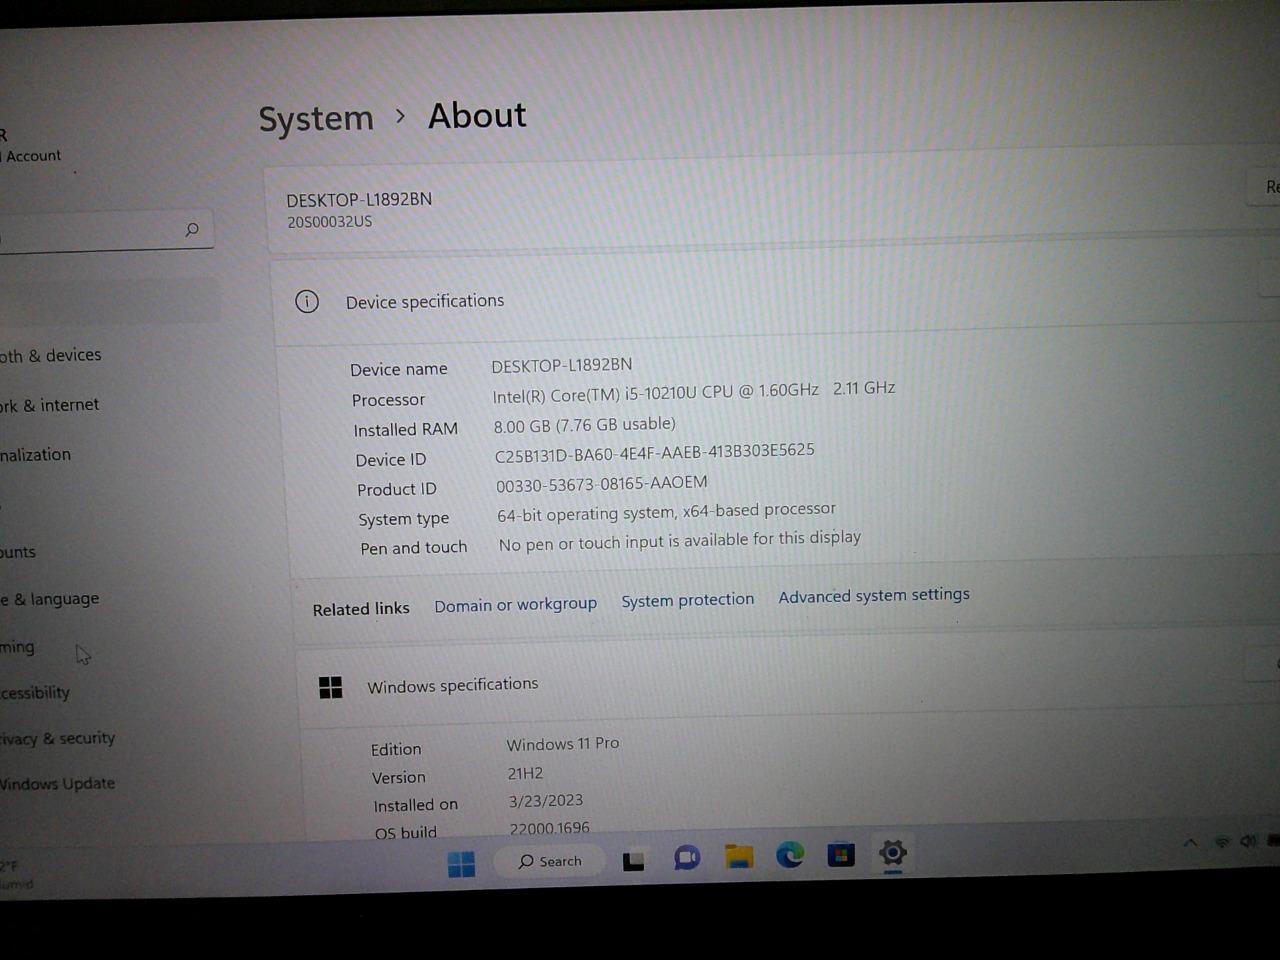1280x960 pixels.
Task: Click the System type value text
Action: (666, 512)
